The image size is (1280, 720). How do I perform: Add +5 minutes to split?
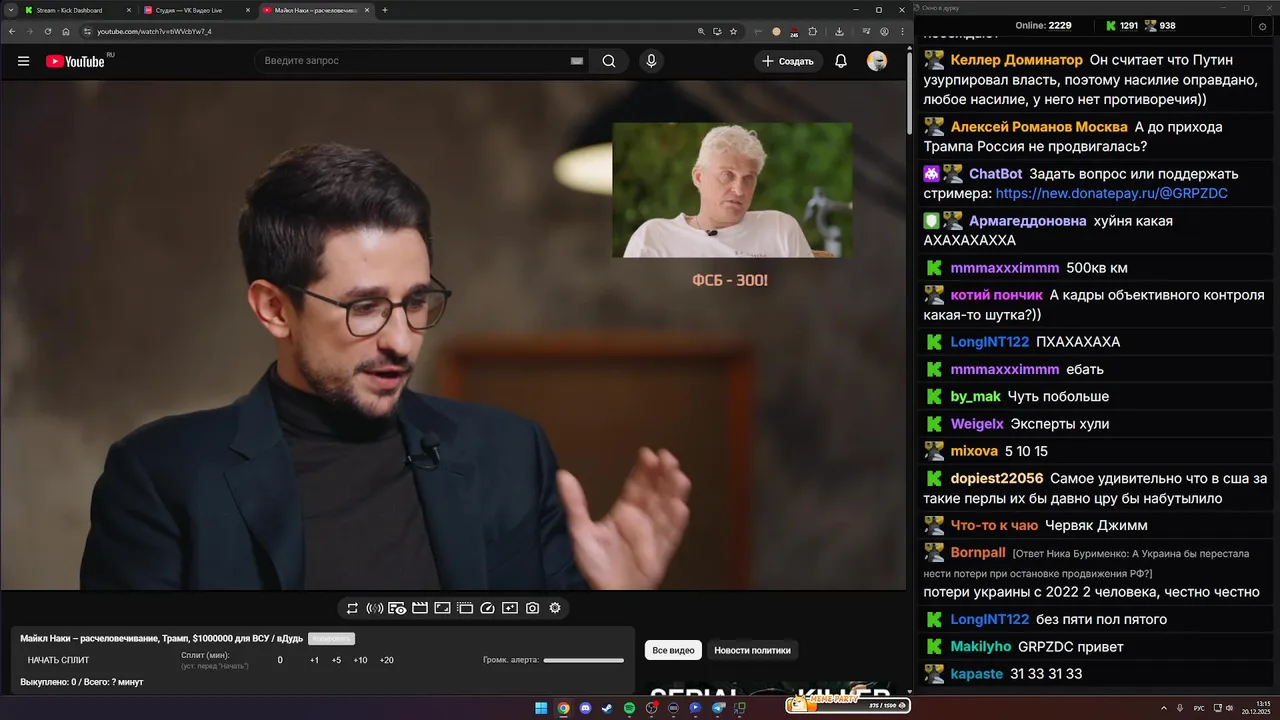point(336,660)
